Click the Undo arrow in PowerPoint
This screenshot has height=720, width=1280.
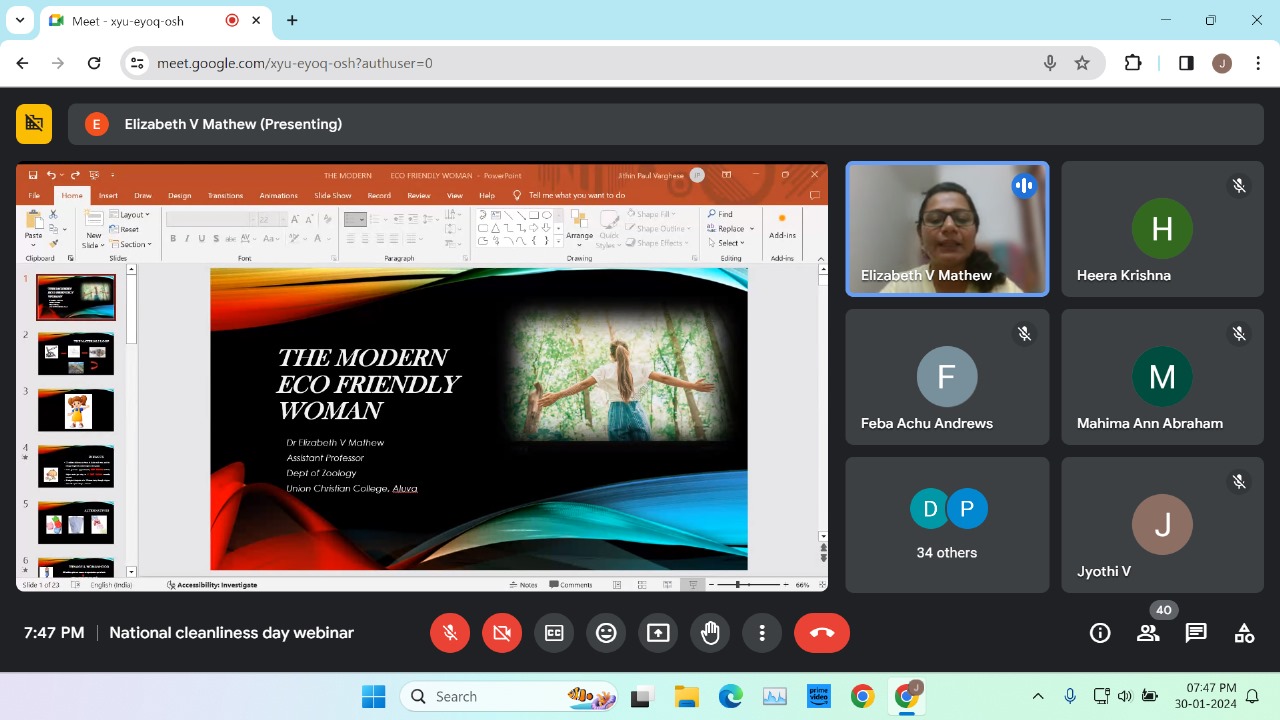[x=50, y=175]
